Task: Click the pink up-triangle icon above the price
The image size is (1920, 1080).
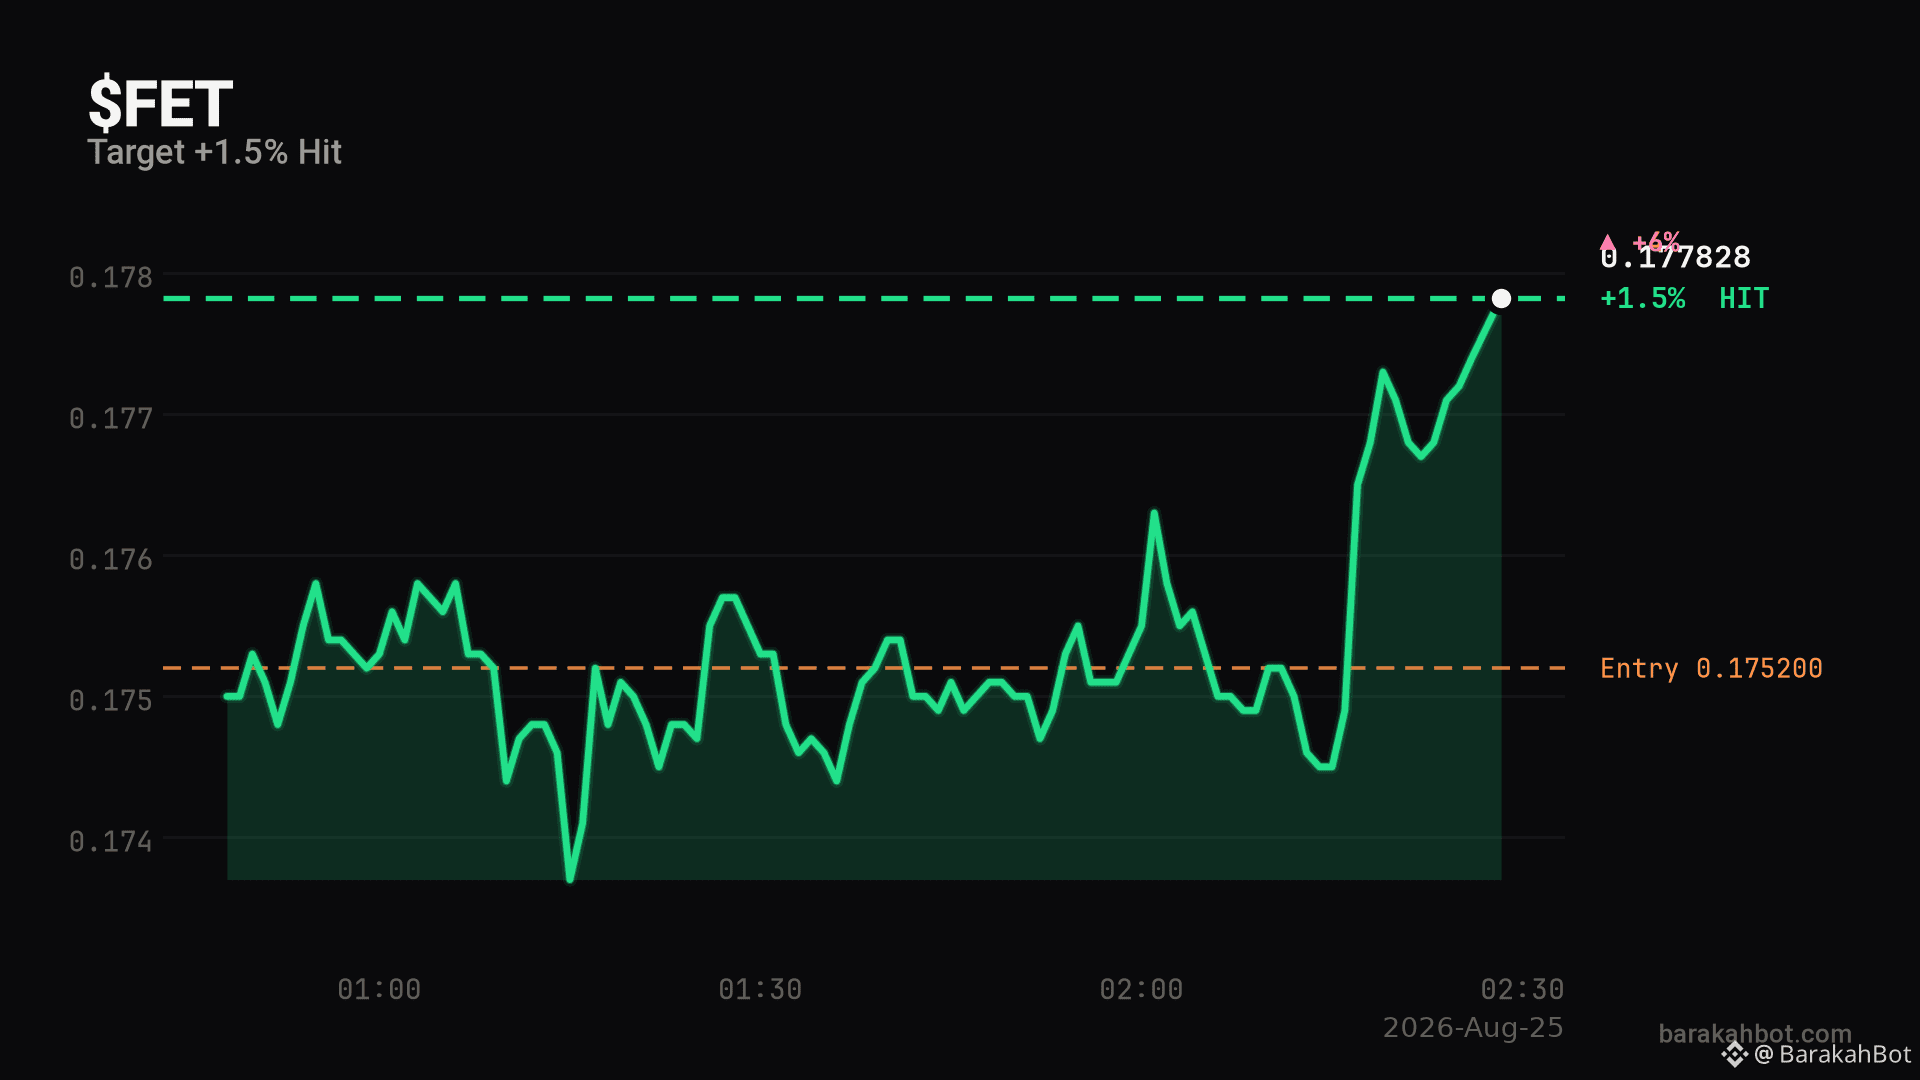Action: [x=1608, y=242]
